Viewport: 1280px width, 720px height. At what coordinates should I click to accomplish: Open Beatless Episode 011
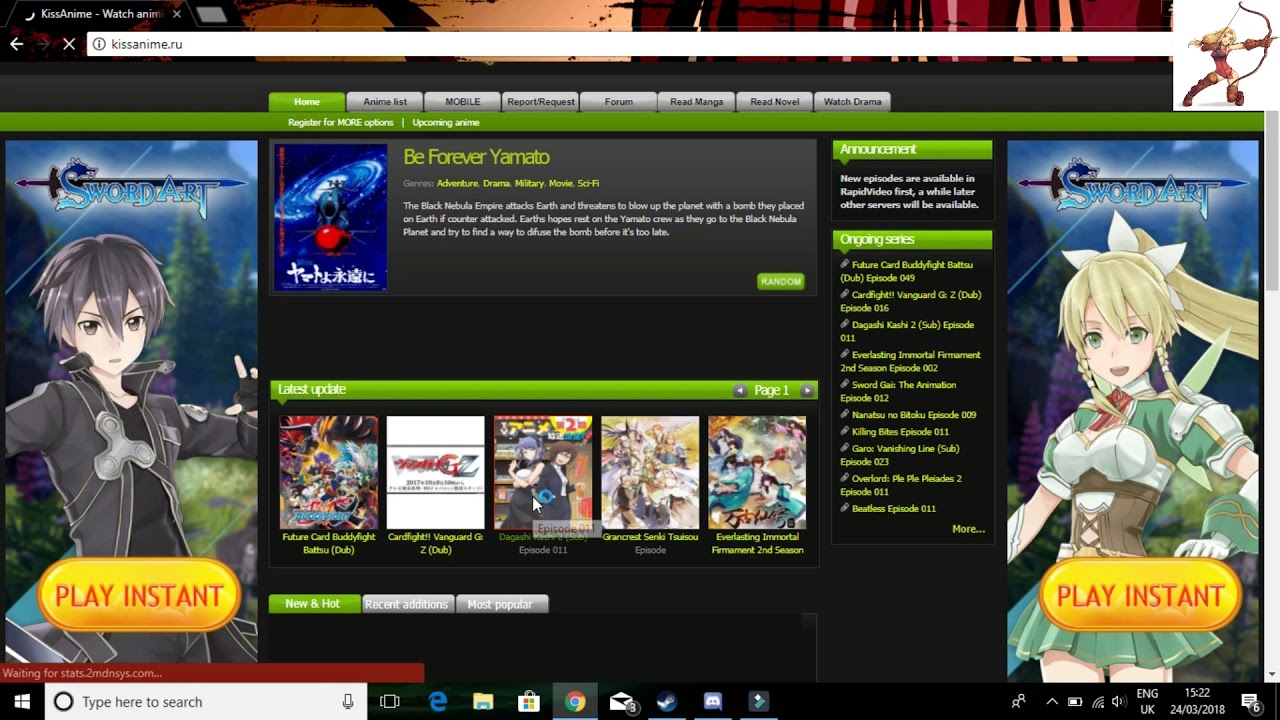[x=893, y=509]
